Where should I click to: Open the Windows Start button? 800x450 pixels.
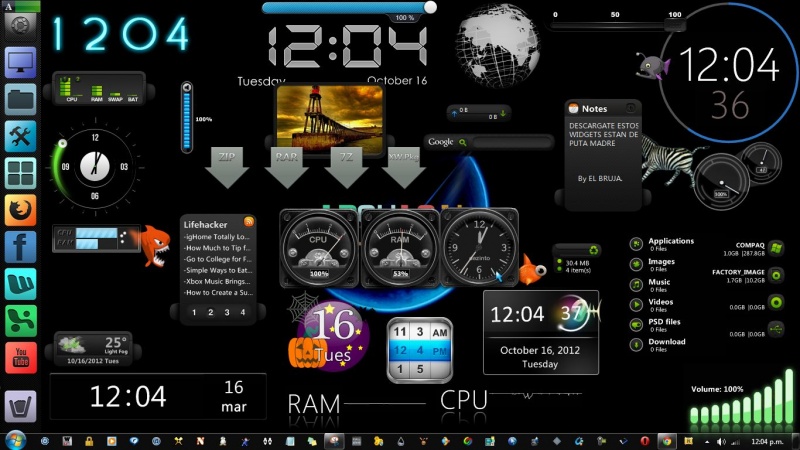click(x=14, y=440)
